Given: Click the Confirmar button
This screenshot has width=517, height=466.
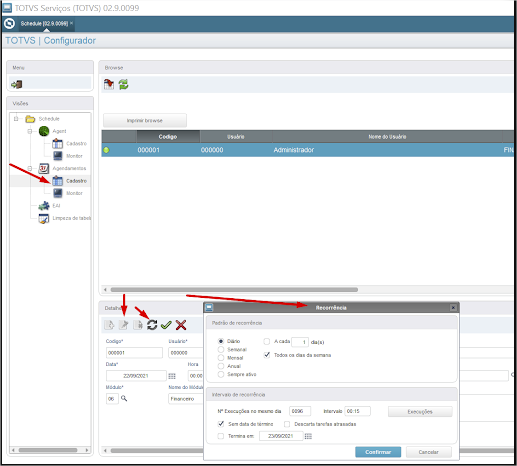Looking at the screenshot, I should click(x=378, y=452).
